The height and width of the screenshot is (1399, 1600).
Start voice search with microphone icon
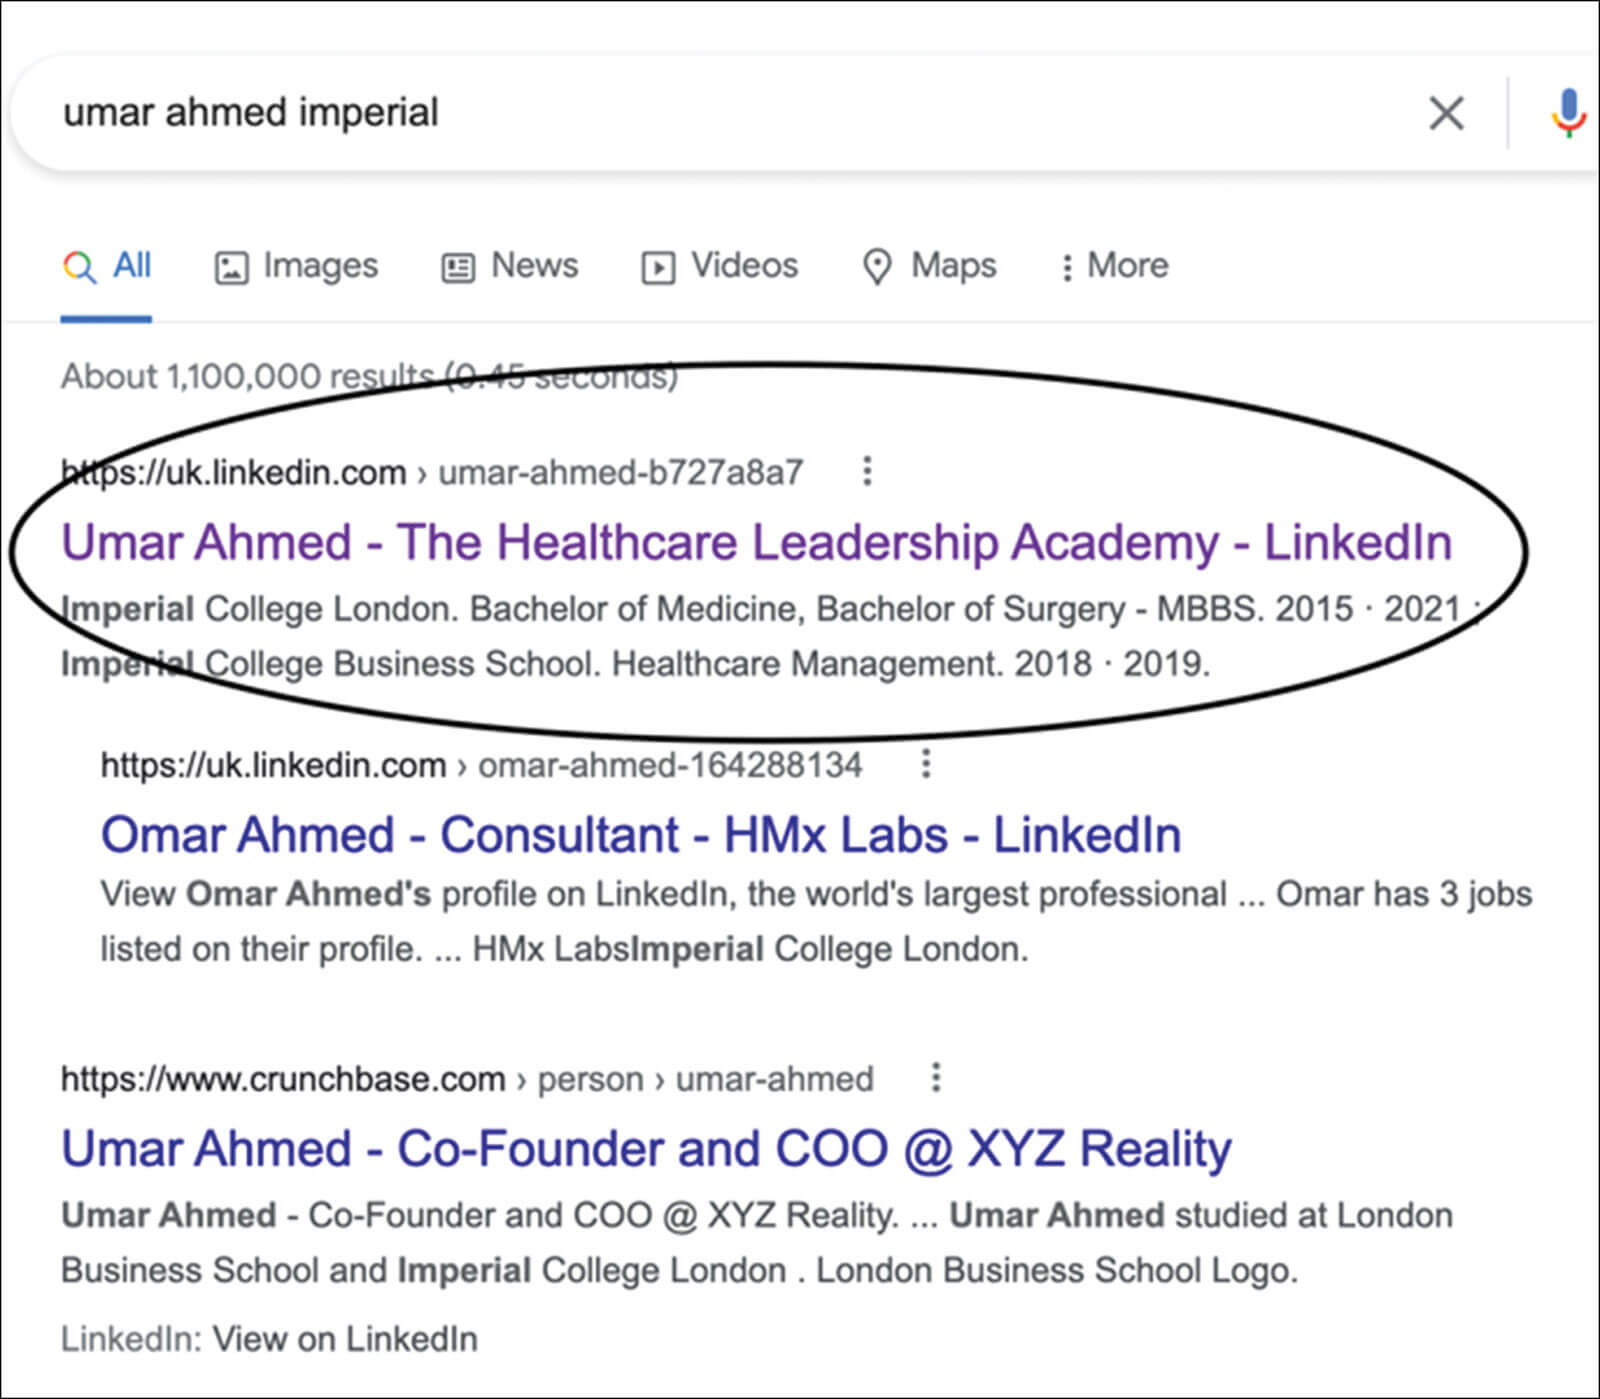1567,113
